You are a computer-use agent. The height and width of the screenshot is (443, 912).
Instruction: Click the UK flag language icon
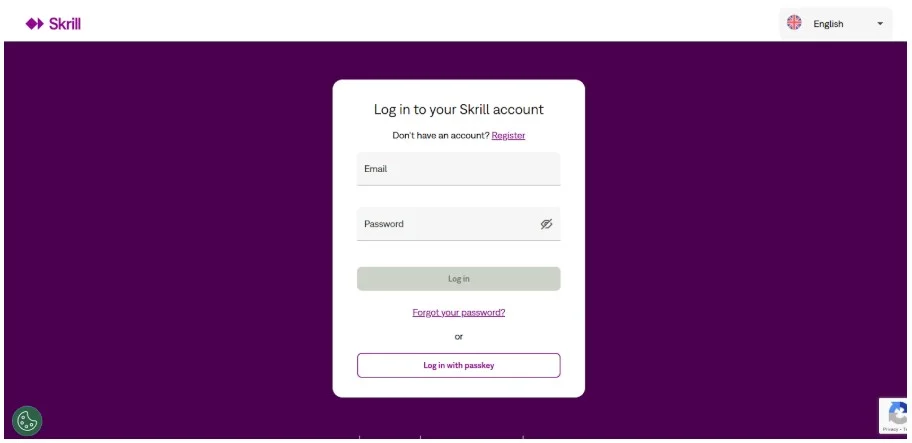coord(795,23)
